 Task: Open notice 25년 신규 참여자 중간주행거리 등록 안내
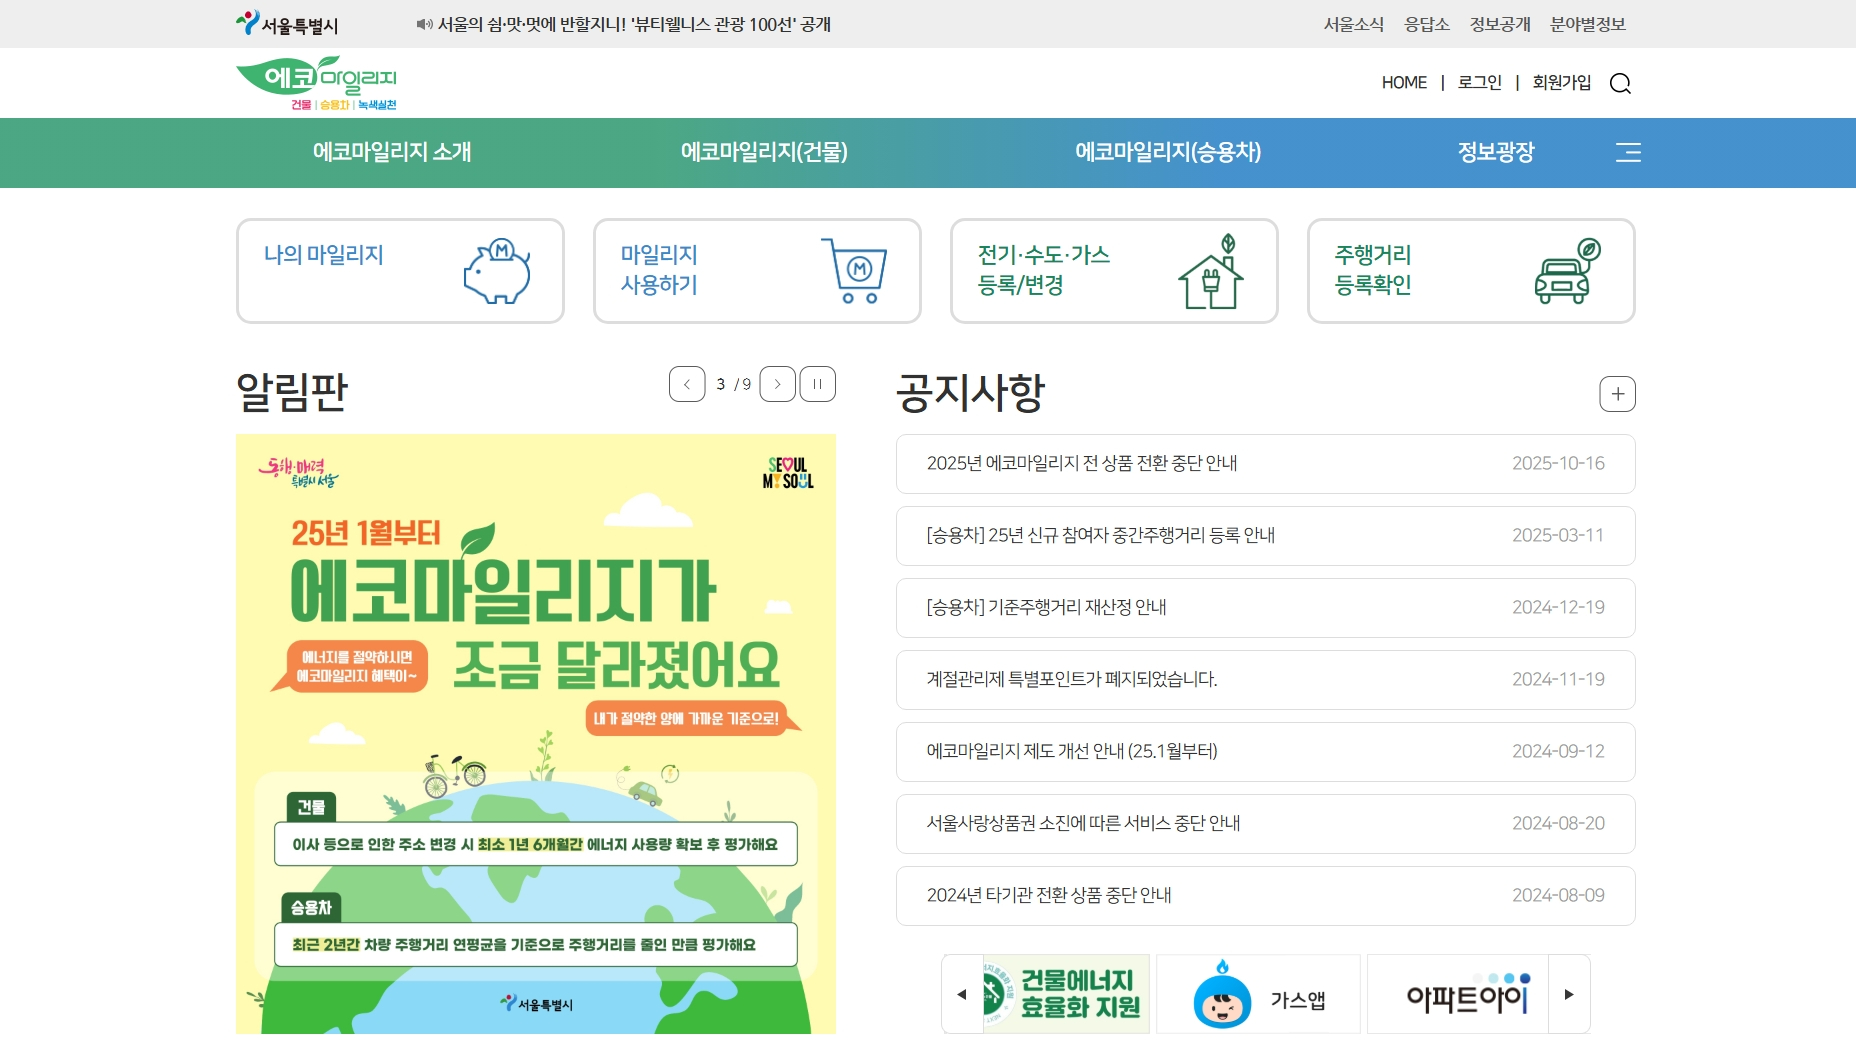(x=1266, y=536)
